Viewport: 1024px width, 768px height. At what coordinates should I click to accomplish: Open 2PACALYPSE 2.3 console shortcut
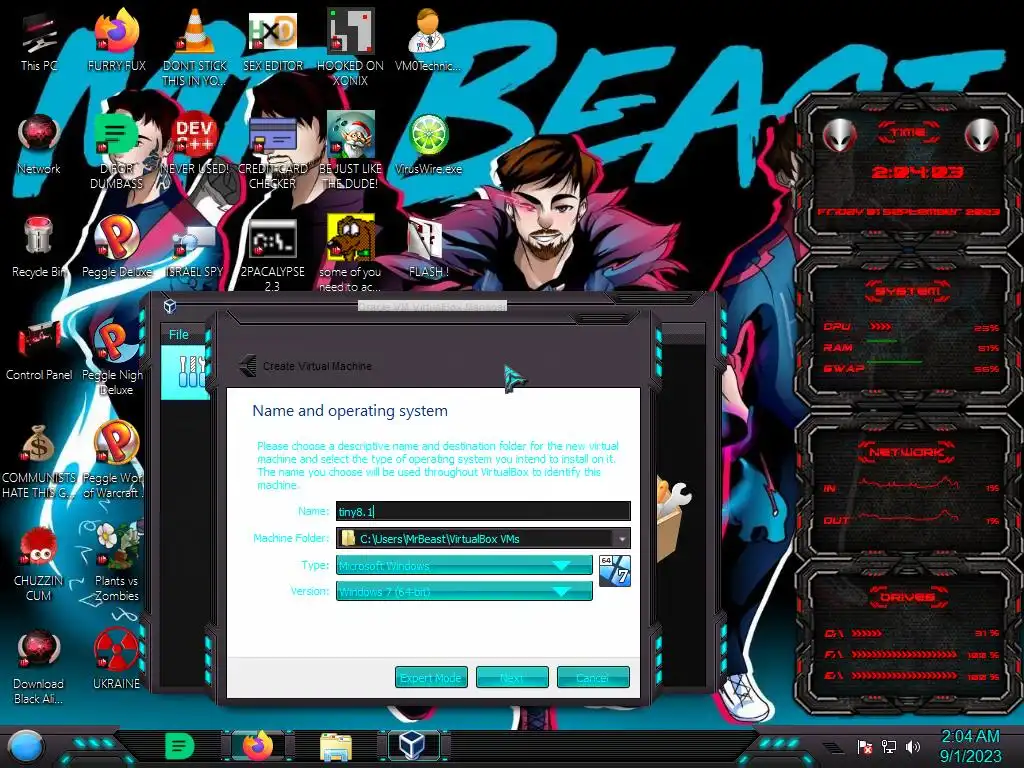273,253
